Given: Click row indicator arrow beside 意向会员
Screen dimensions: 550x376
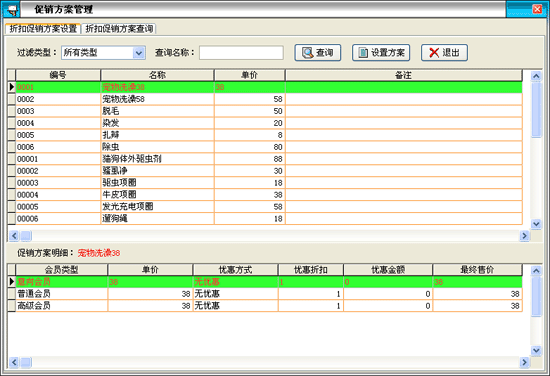Looking at the screenshot, I should coord(12,282).
